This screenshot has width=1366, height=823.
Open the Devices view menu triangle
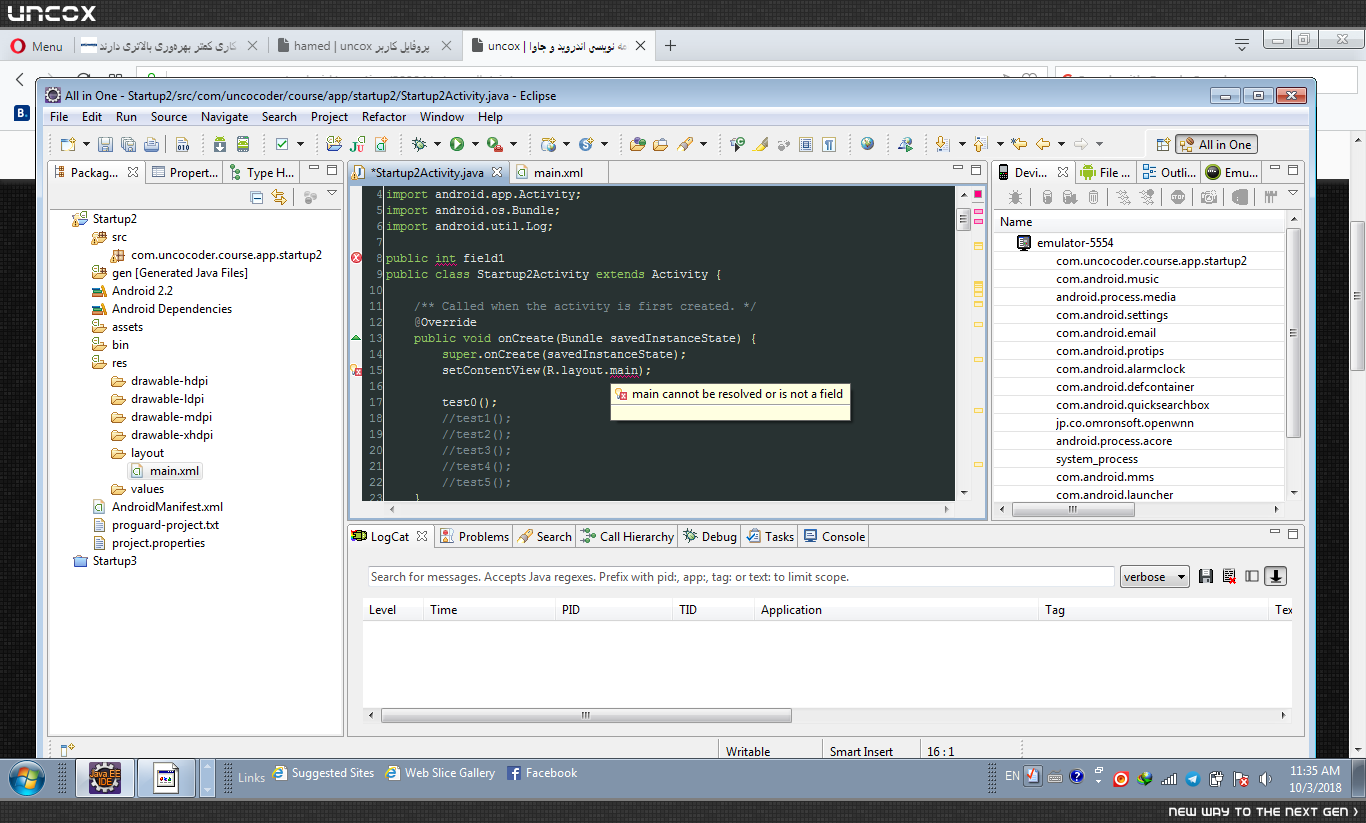click(x=1292, y=194)
